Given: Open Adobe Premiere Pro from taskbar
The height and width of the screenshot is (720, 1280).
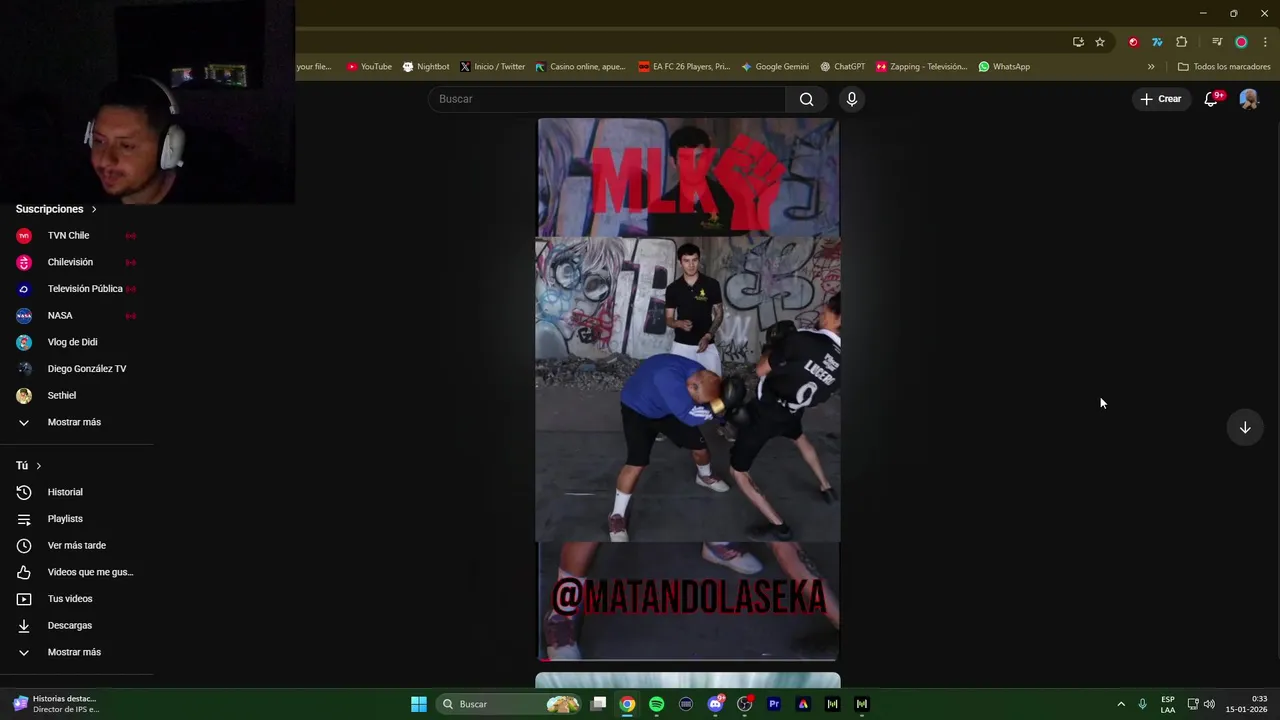Looking at the screenshot, I should pos(773,704).
